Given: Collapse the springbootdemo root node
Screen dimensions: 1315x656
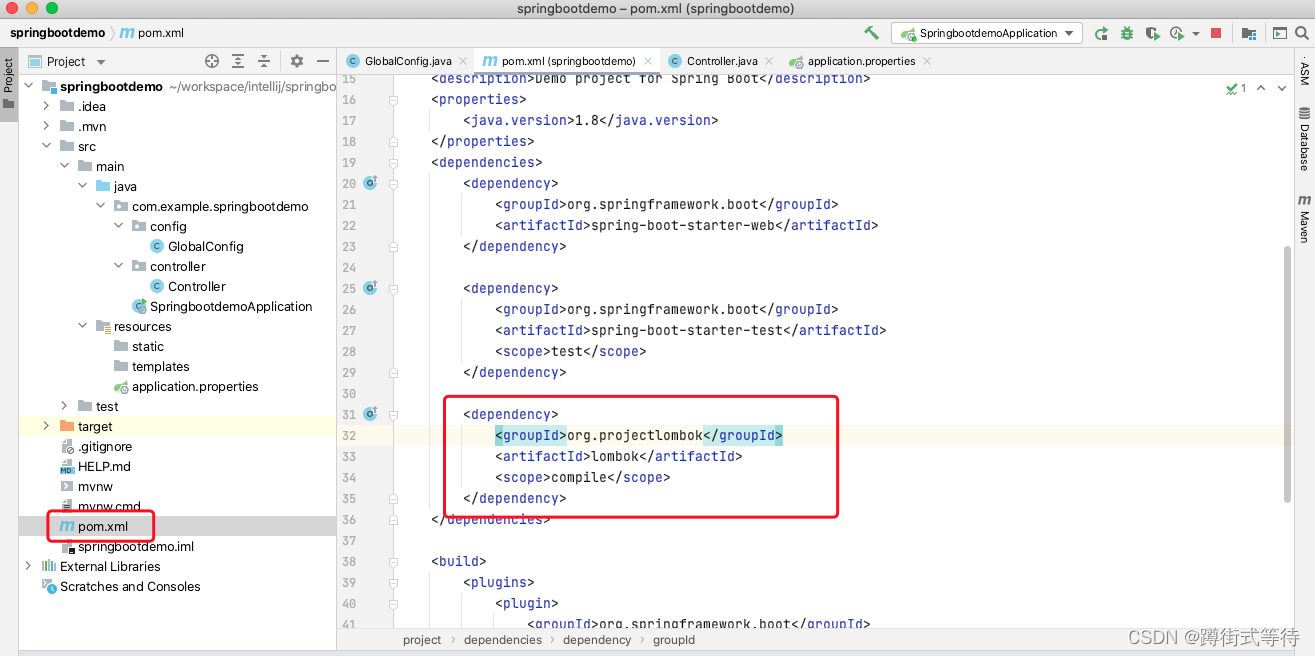Looking at the screenshot, I should [28, 86].
